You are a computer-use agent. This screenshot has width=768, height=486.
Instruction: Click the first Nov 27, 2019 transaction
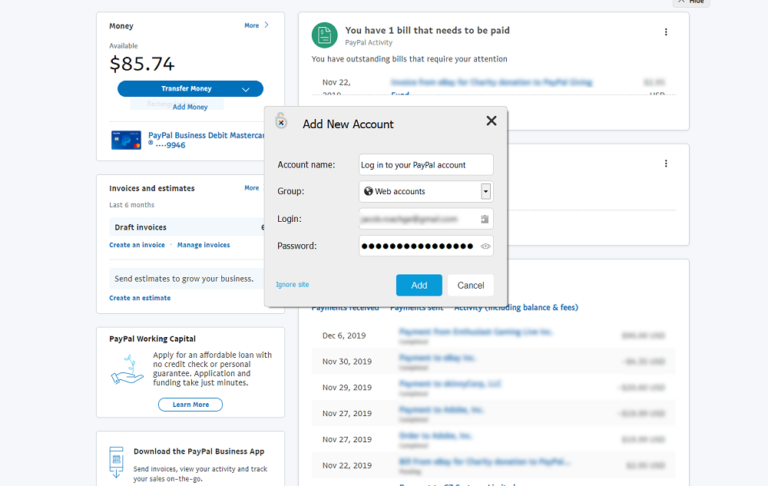tap(493, 413)
